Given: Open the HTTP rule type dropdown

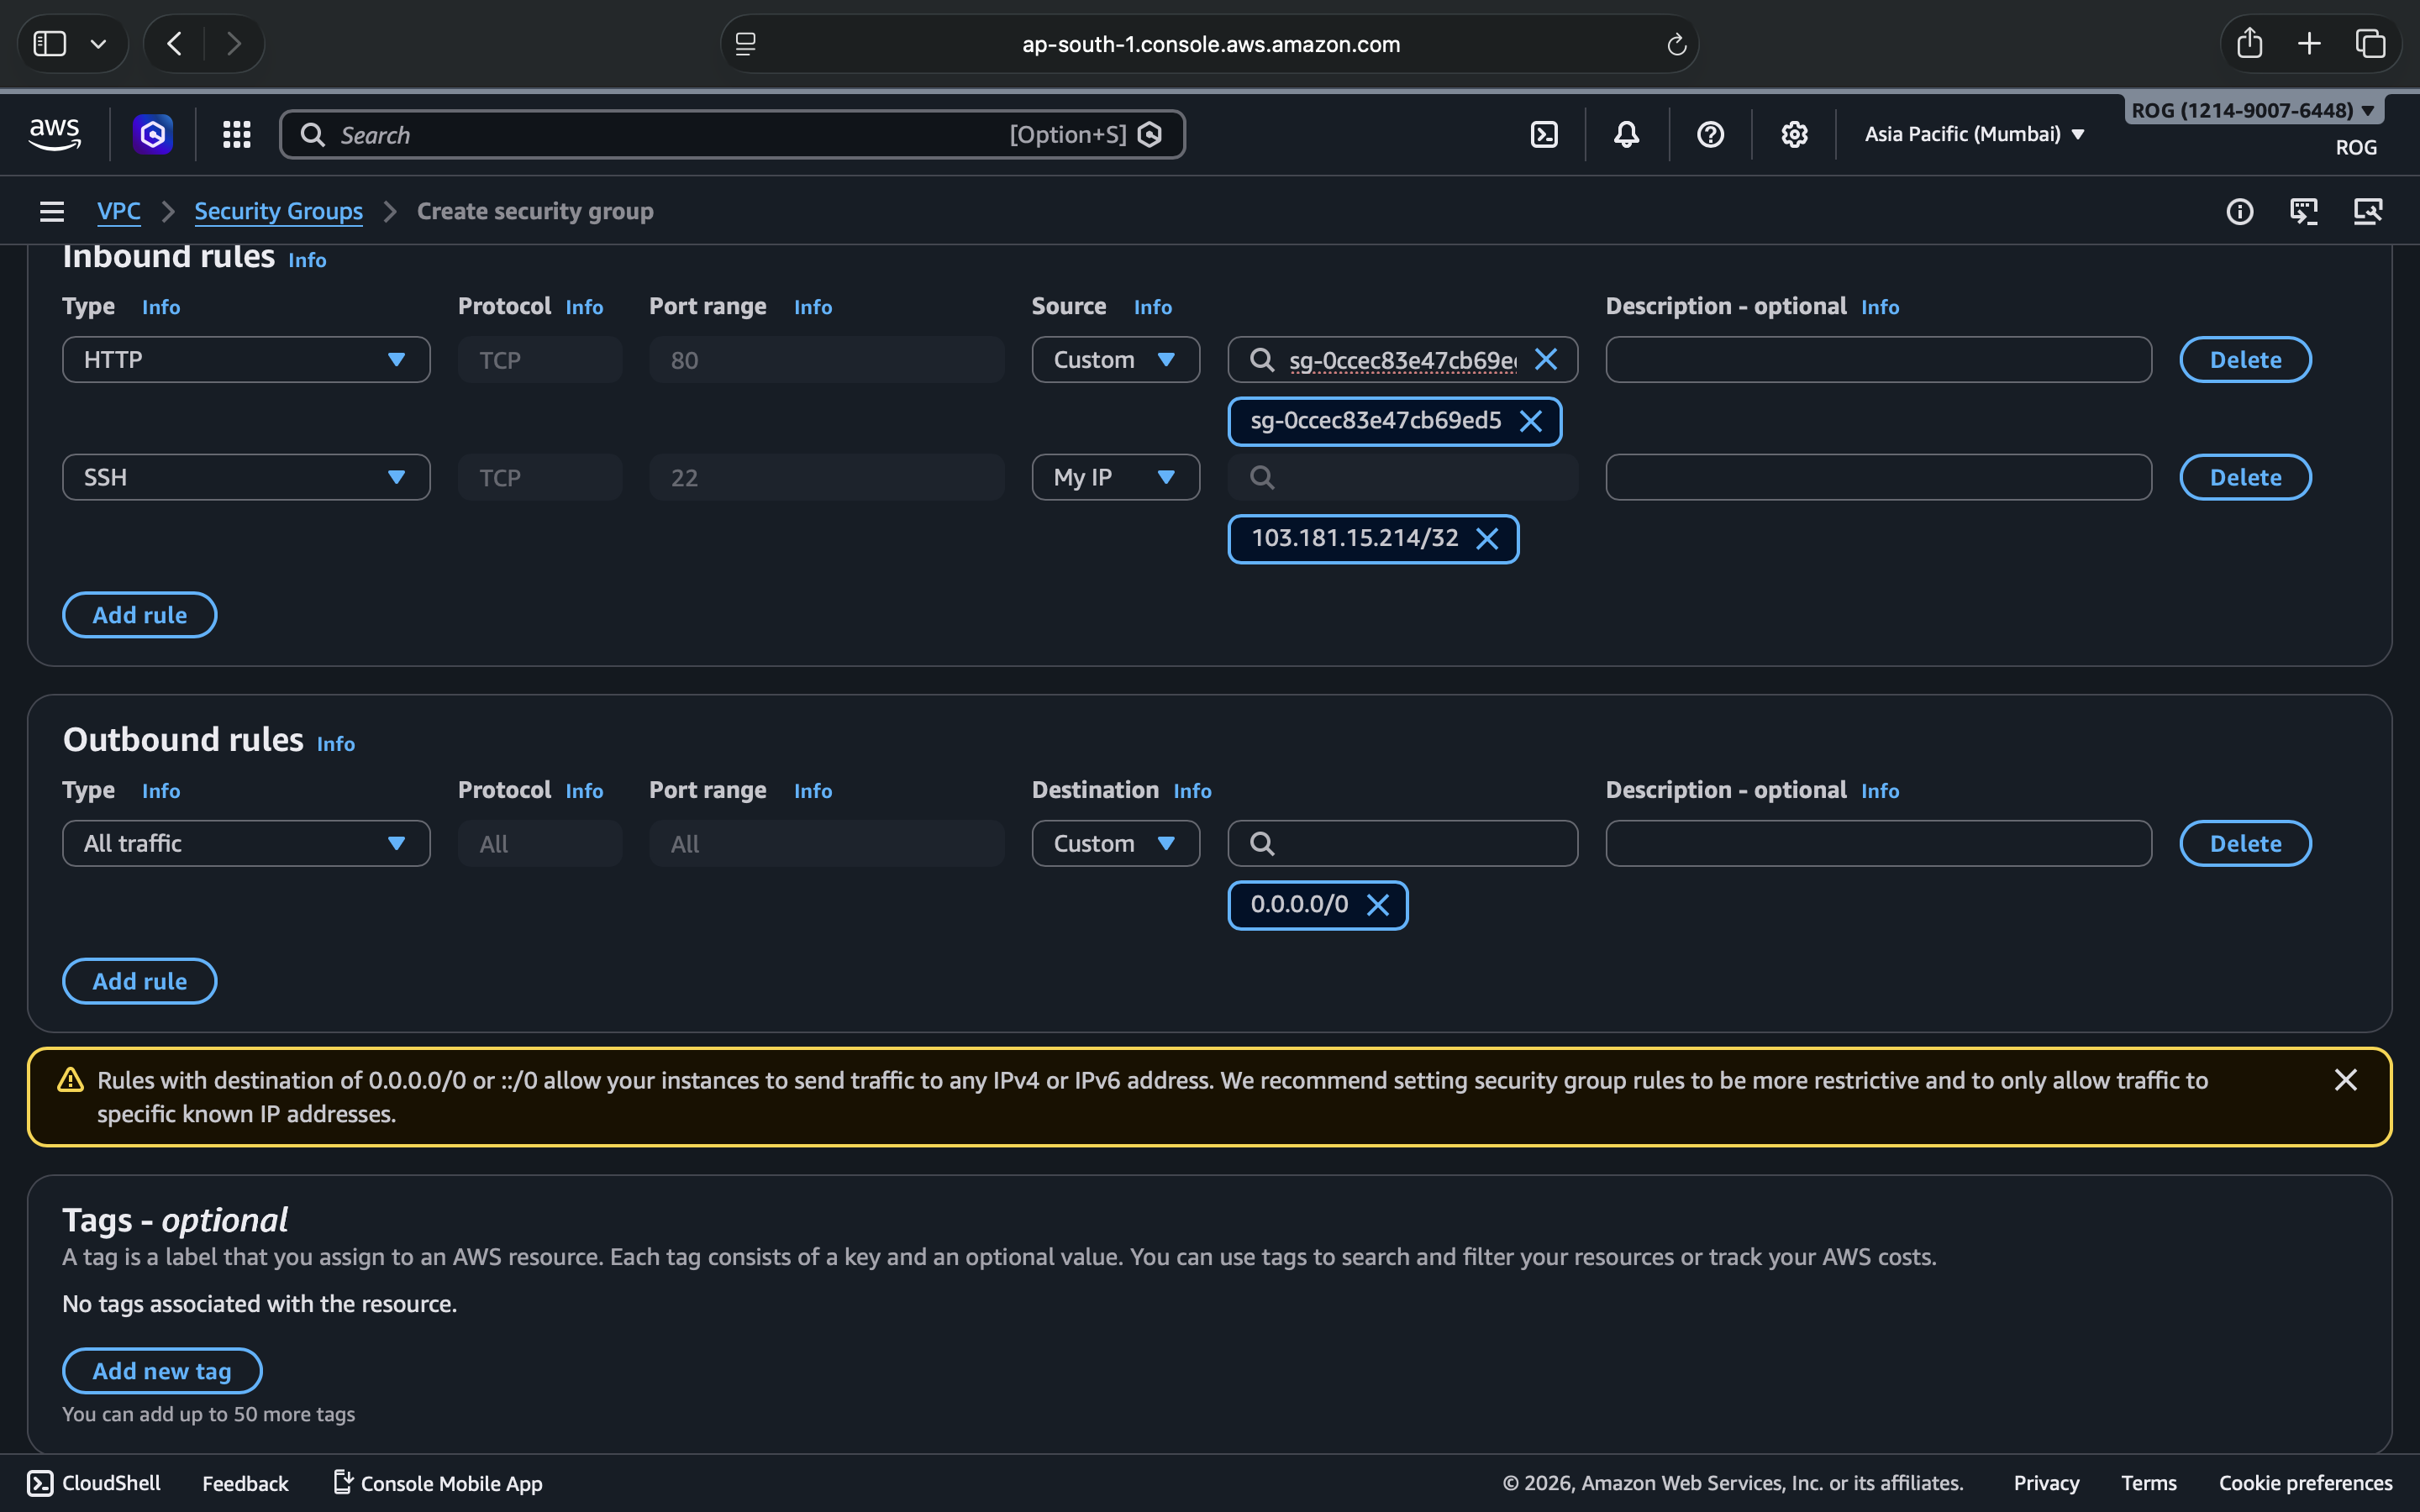Looking at the screenshot, I should (246, 360).
